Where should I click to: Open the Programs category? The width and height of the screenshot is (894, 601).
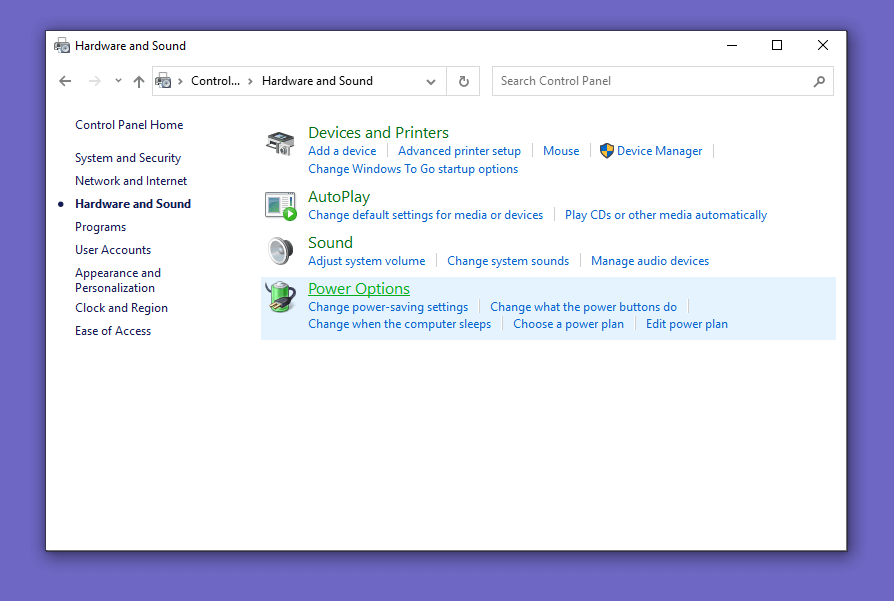click(100, 227)
